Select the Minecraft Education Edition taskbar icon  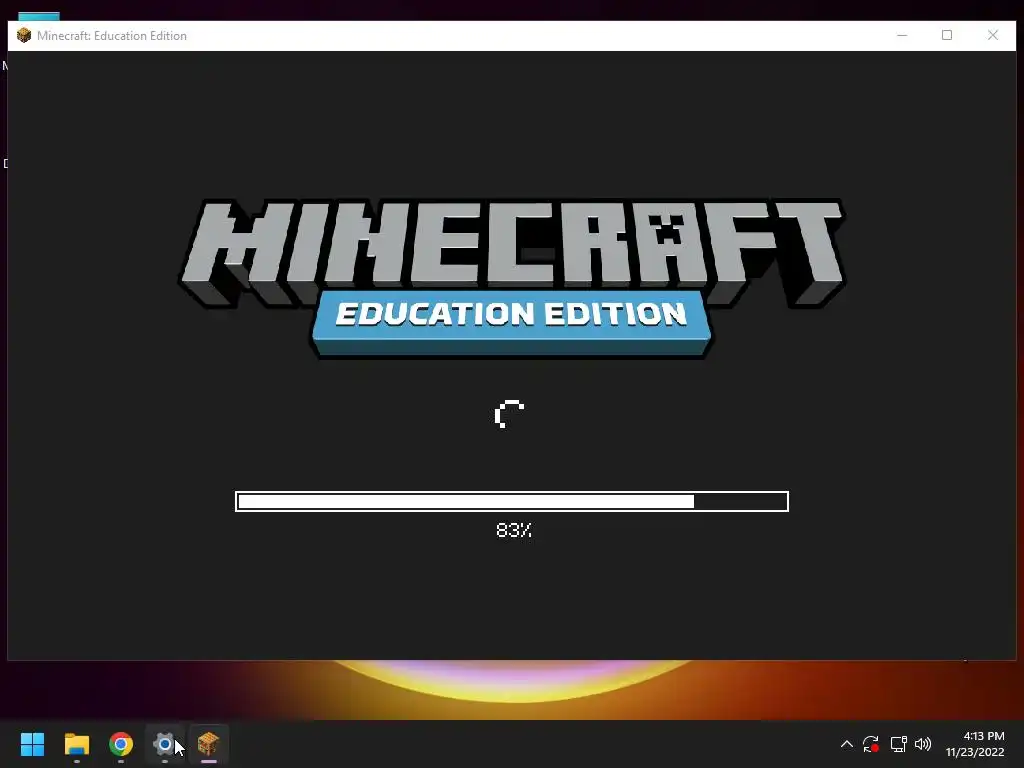pos(208,744)
